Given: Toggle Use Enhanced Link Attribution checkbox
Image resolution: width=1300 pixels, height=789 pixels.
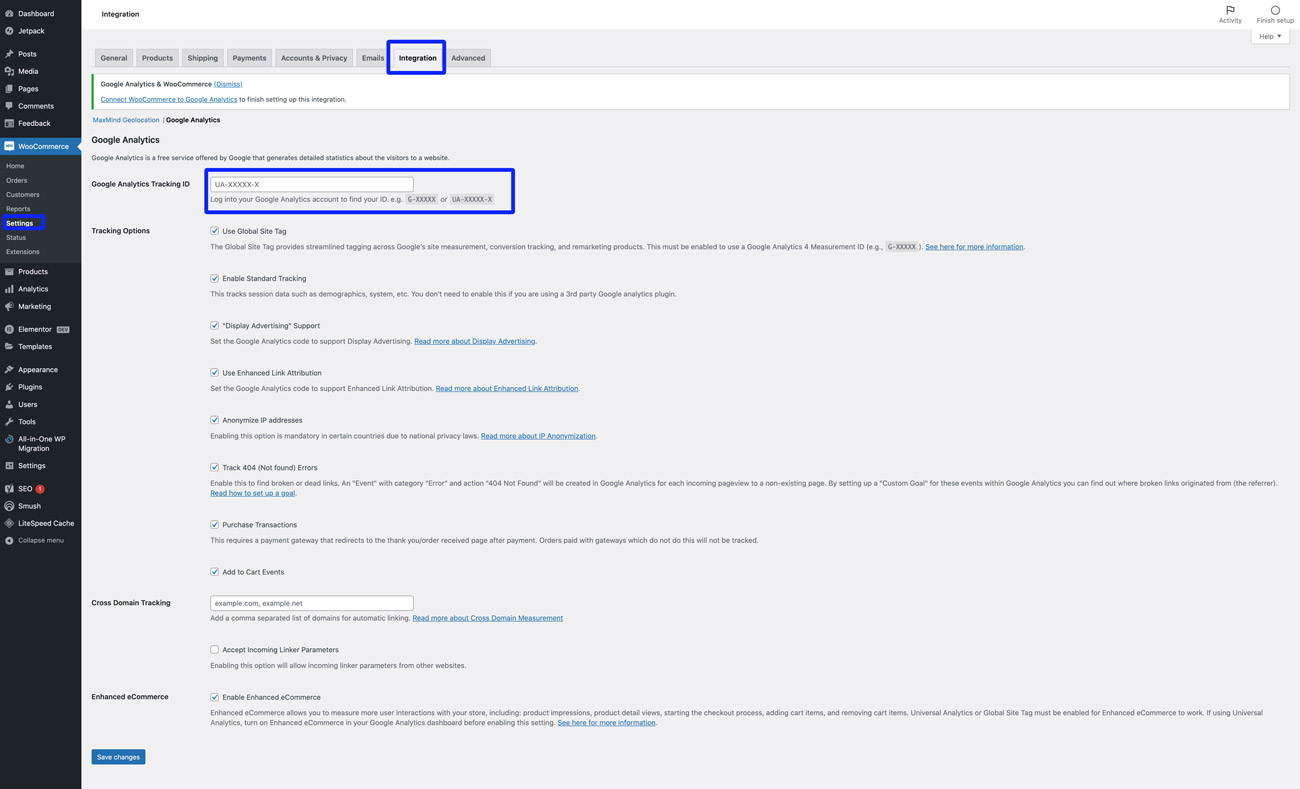Looking at the screenshot, I should [214, 372].
